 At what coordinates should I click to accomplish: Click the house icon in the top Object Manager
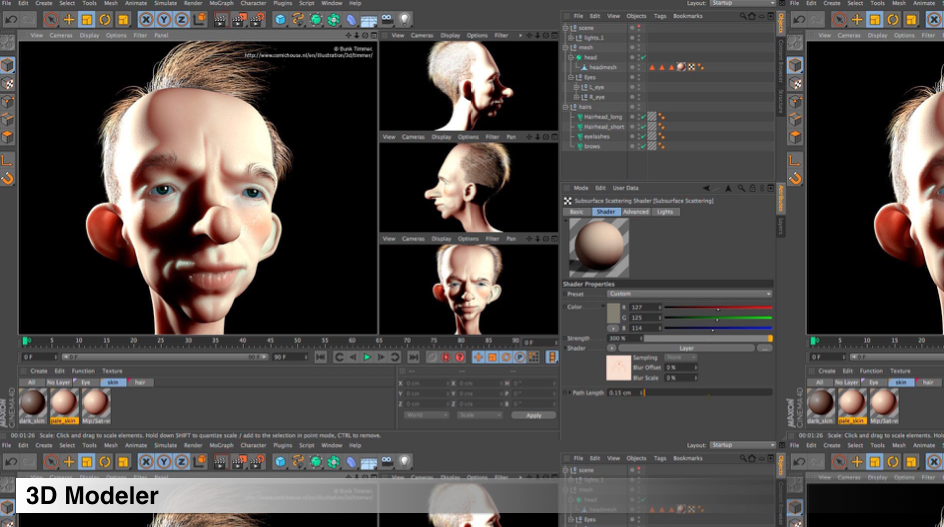pyautogui.click(x=753, y=16)
